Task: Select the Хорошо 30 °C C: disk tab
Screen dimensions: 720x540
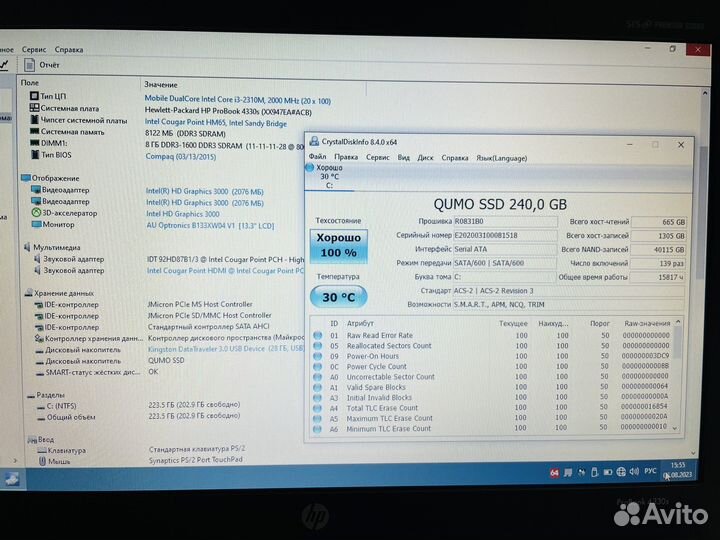Action: [329, 176]
